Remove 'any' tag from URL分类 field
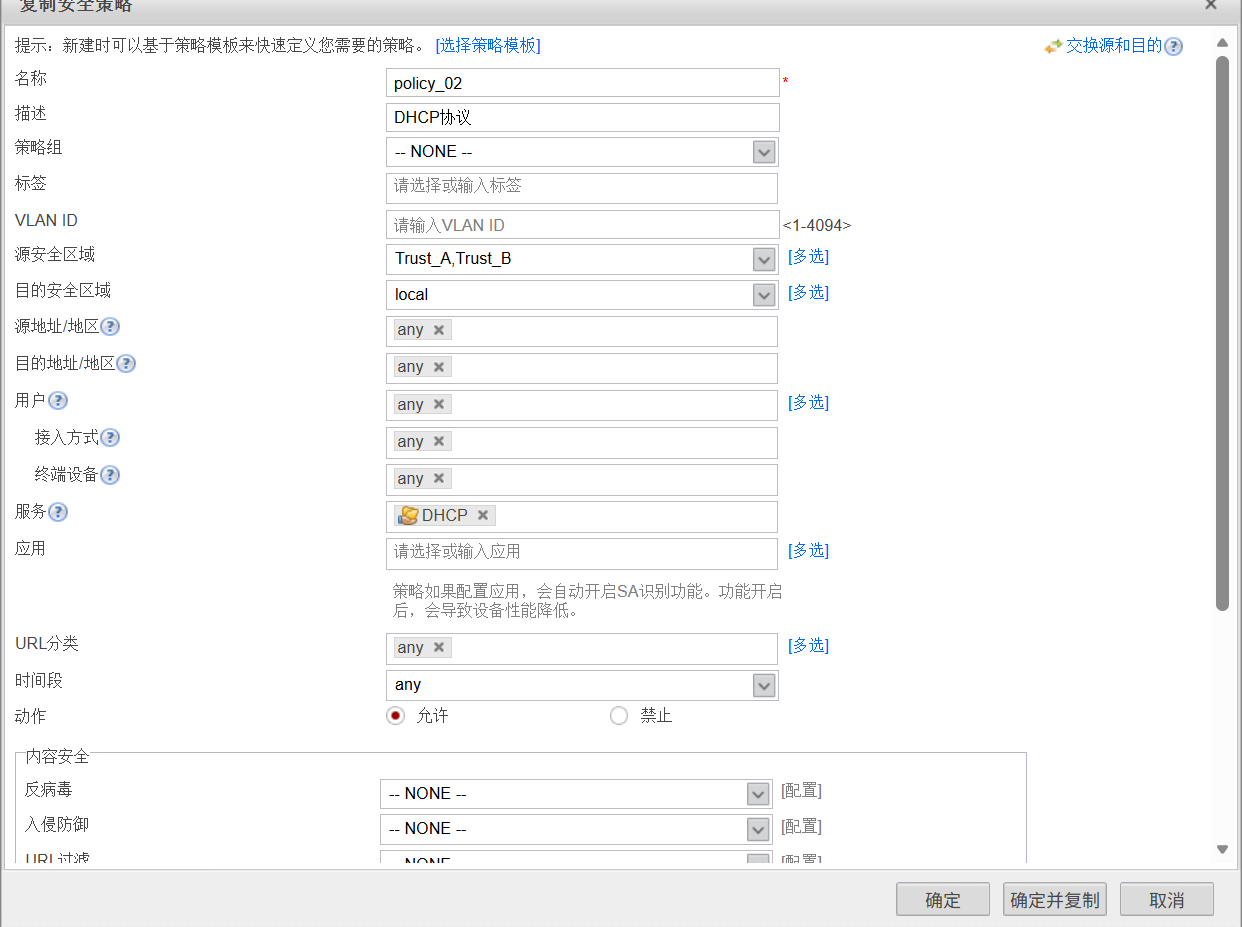 tap(438, 647)
